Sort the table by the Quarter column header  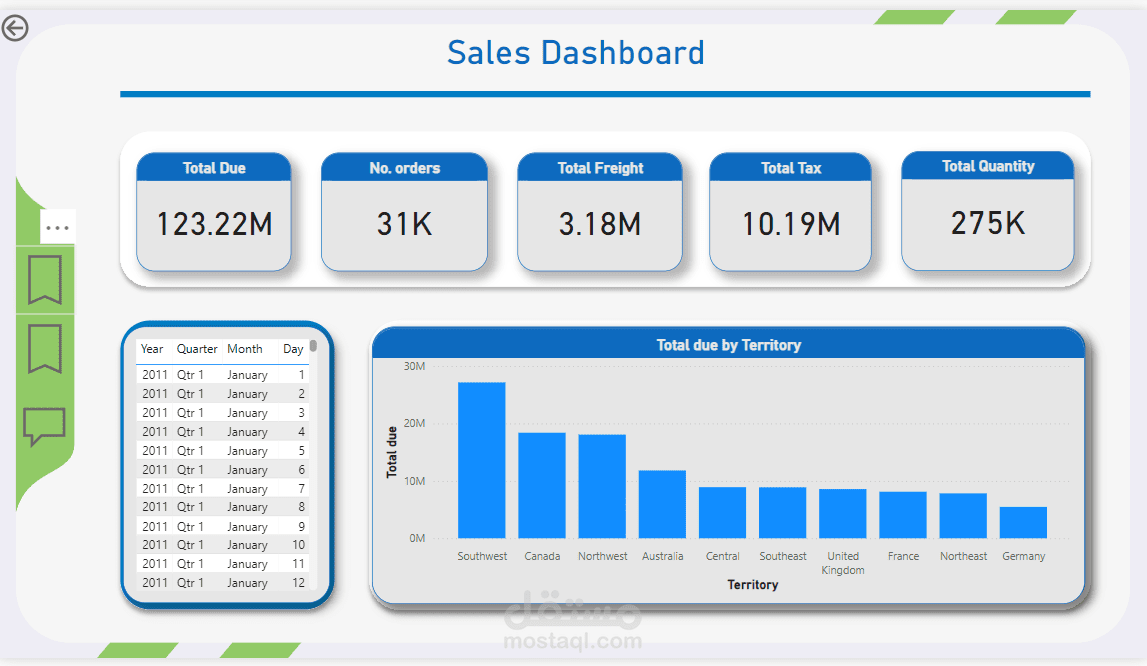(x=197, y=349)
